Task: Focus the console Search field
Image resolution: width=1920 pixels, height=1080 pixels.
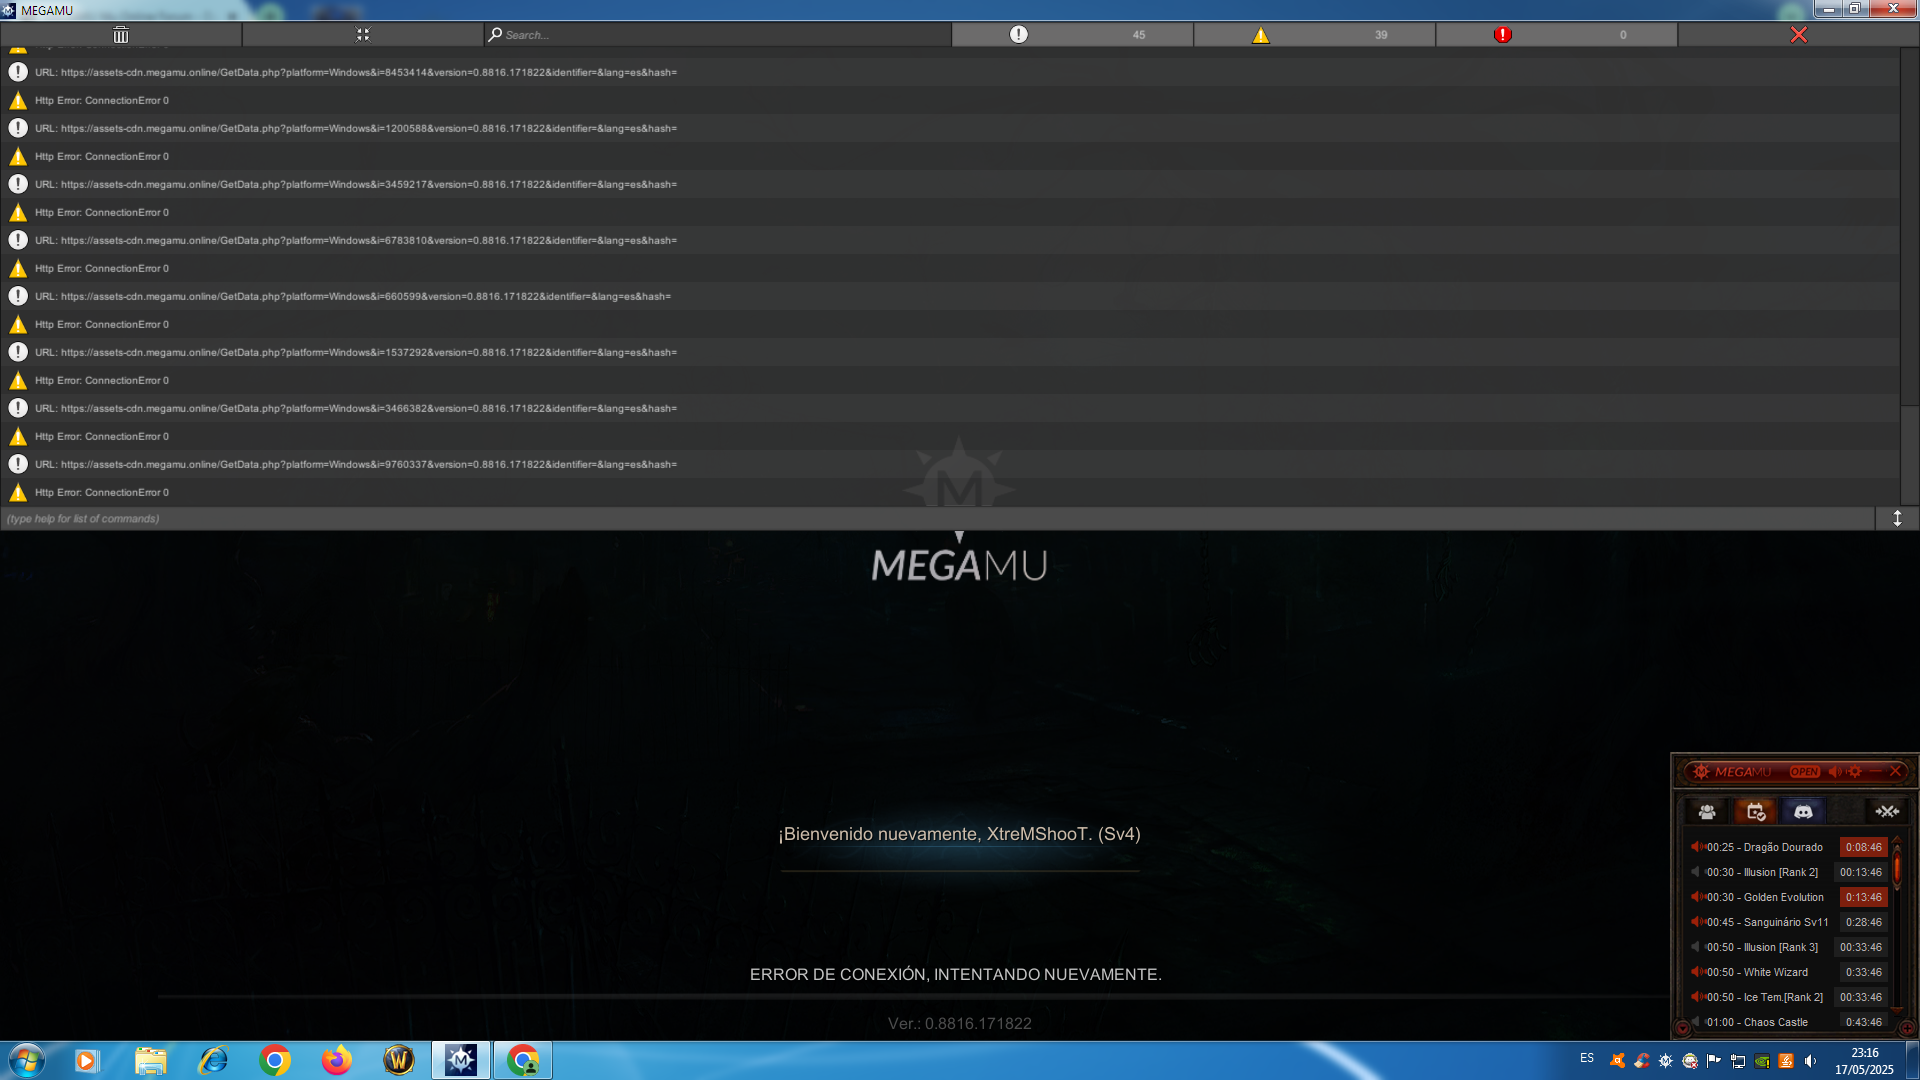Action: click(x=717, y=35)
